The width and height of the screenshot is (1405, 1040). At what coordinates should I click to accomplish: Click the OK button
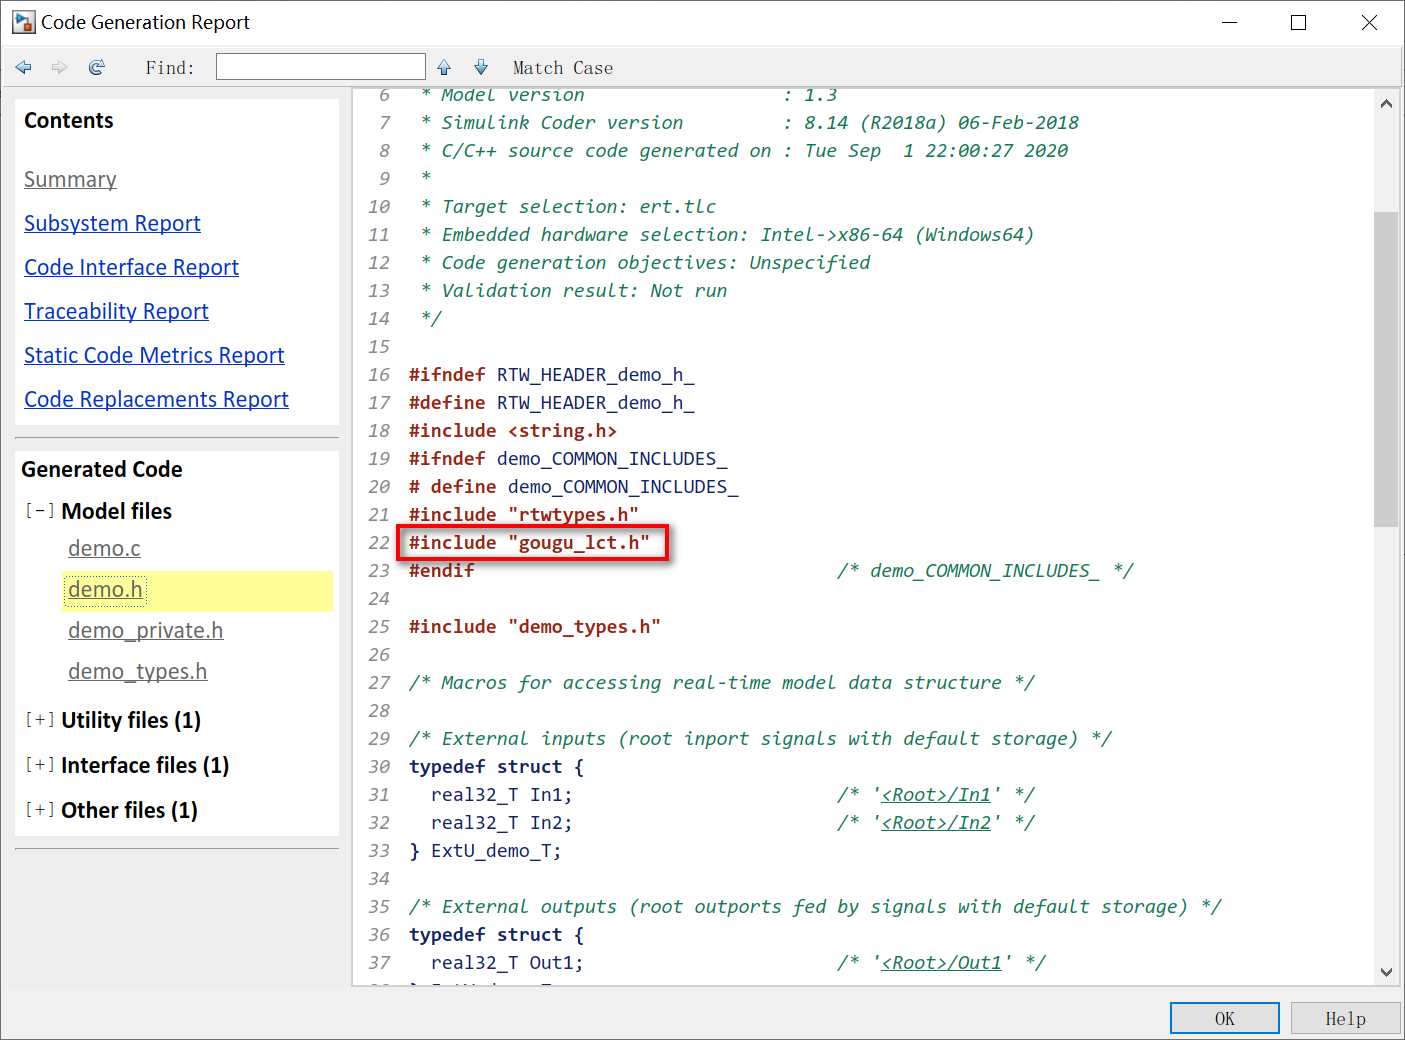1224,1017
